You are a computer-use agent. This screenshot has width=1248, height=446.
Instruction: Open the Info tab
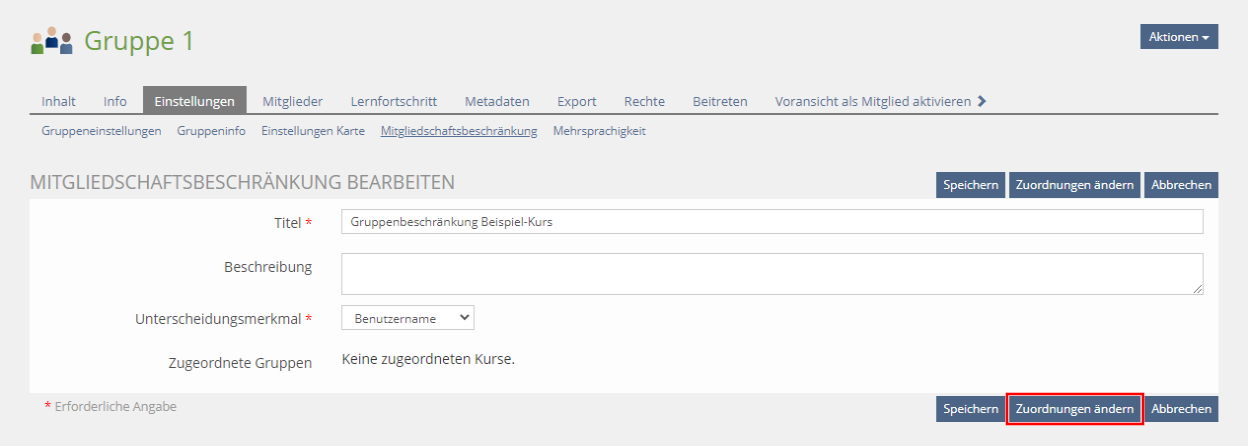(115, 101)
